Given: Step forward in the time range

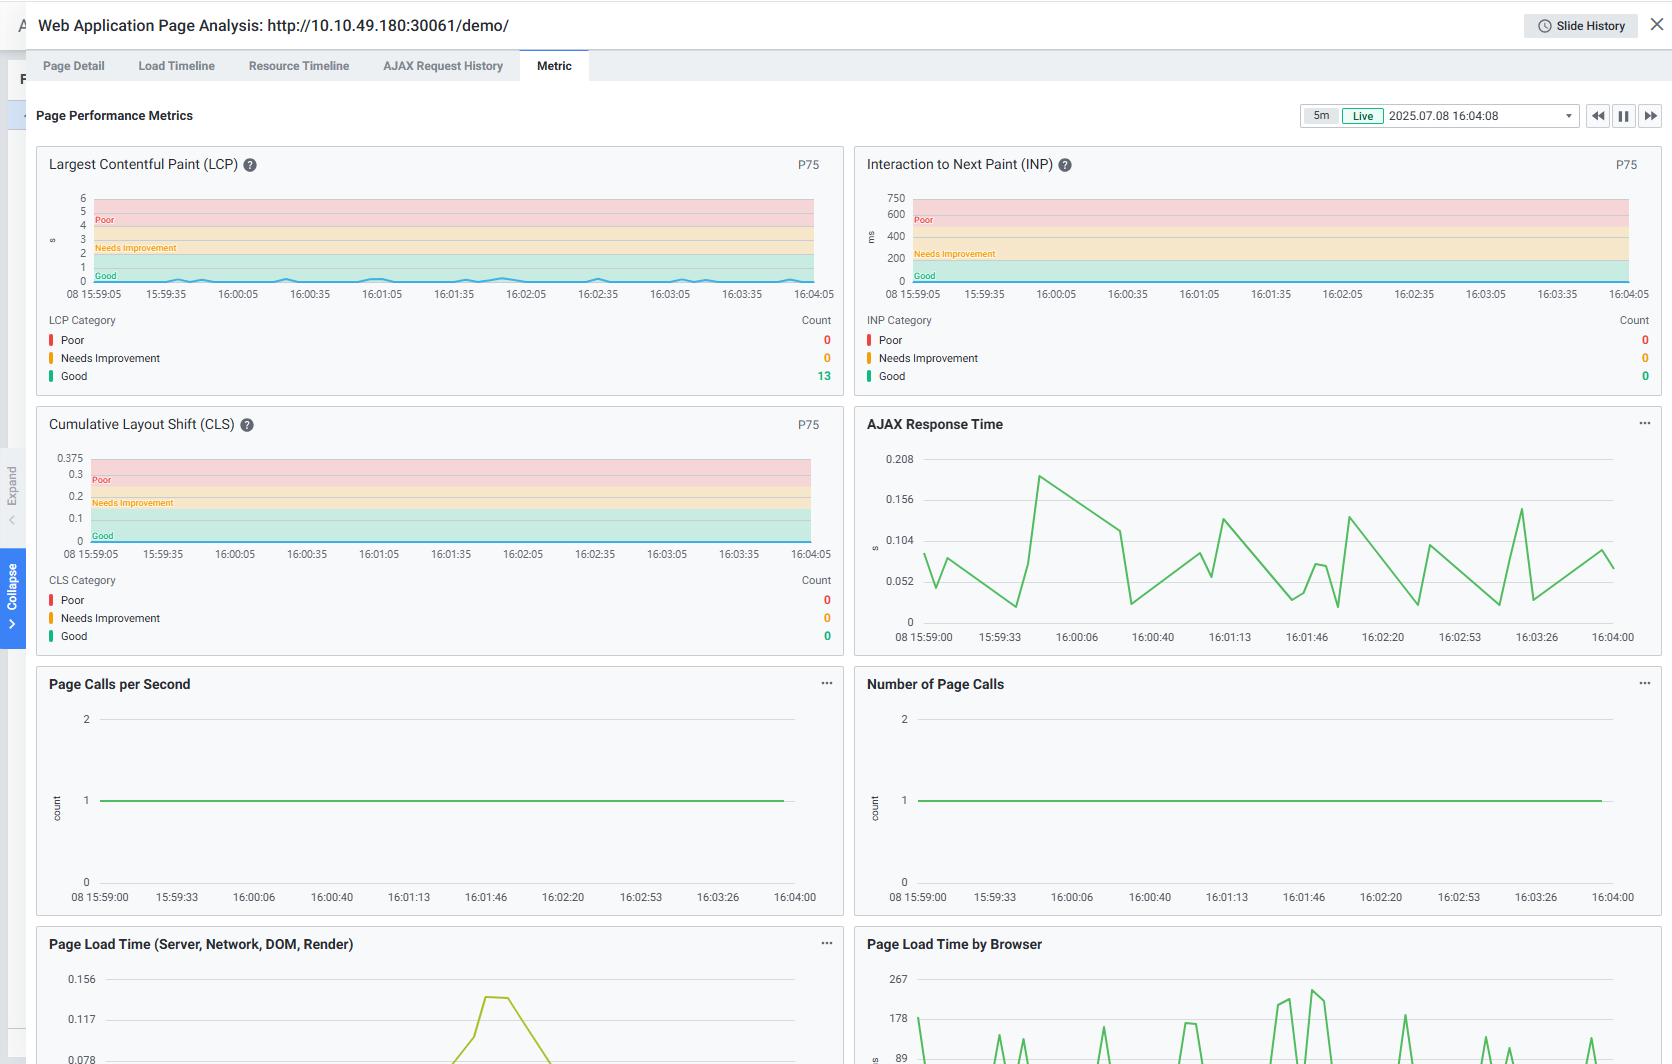Looking at the screenshot, I should [x=1650, y=116].
